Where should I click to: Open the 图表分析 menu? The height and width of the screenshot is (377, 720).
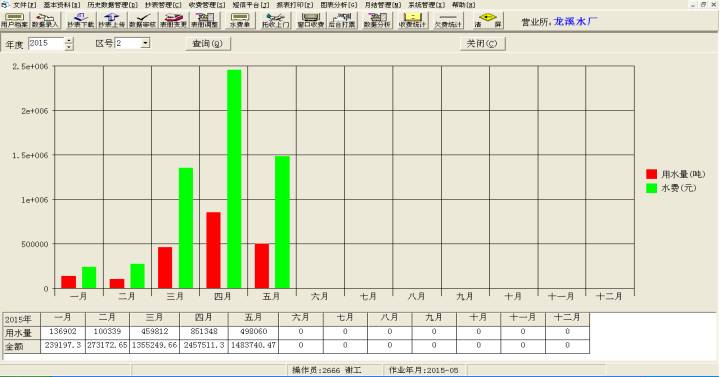(339, 5)
